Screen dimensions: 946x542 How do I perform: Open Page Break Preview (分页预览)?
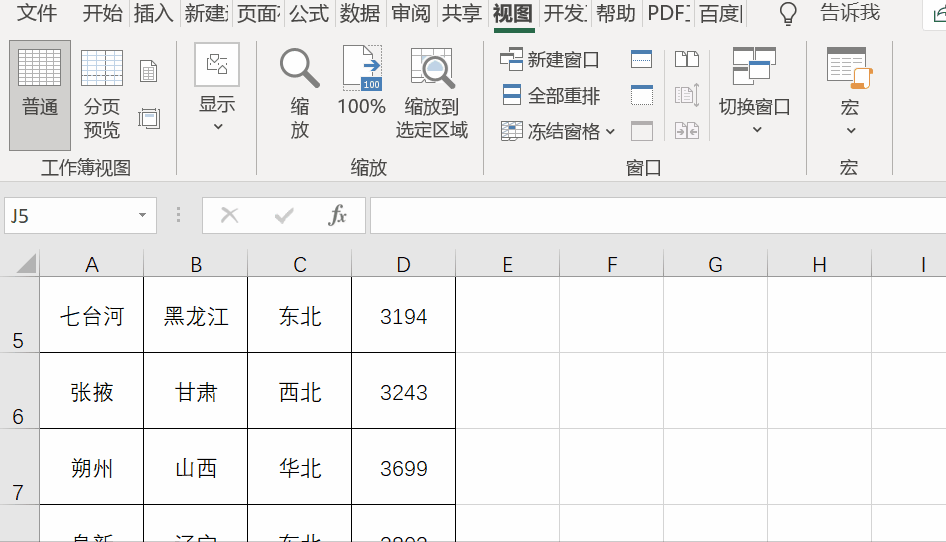click(x=101, y=95)
